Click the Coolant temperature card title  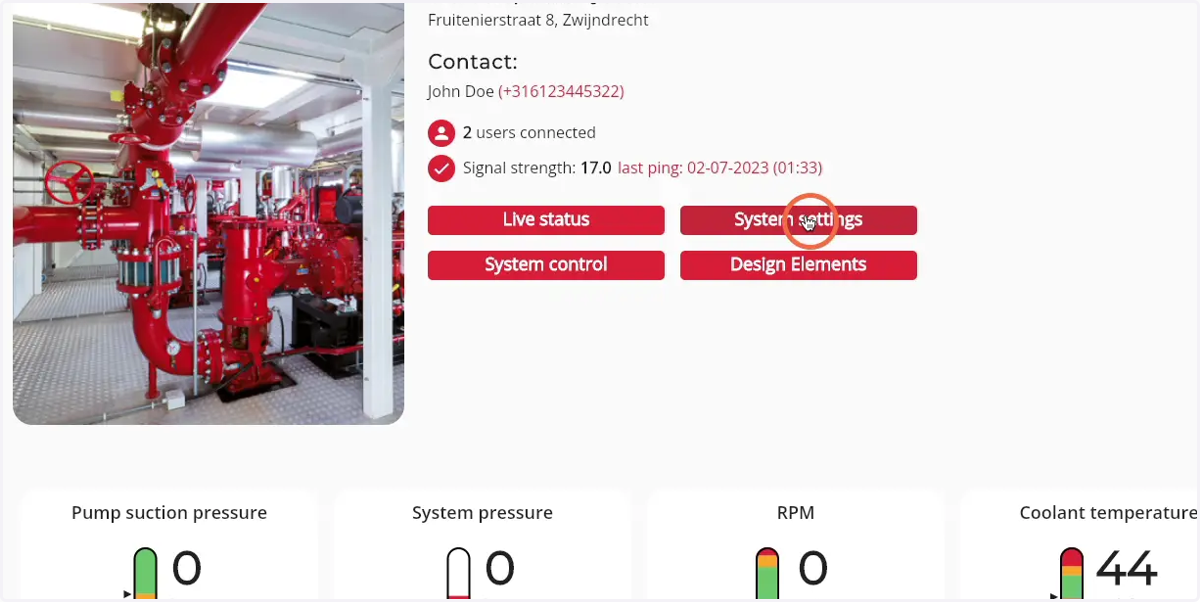coord(1108,513)
